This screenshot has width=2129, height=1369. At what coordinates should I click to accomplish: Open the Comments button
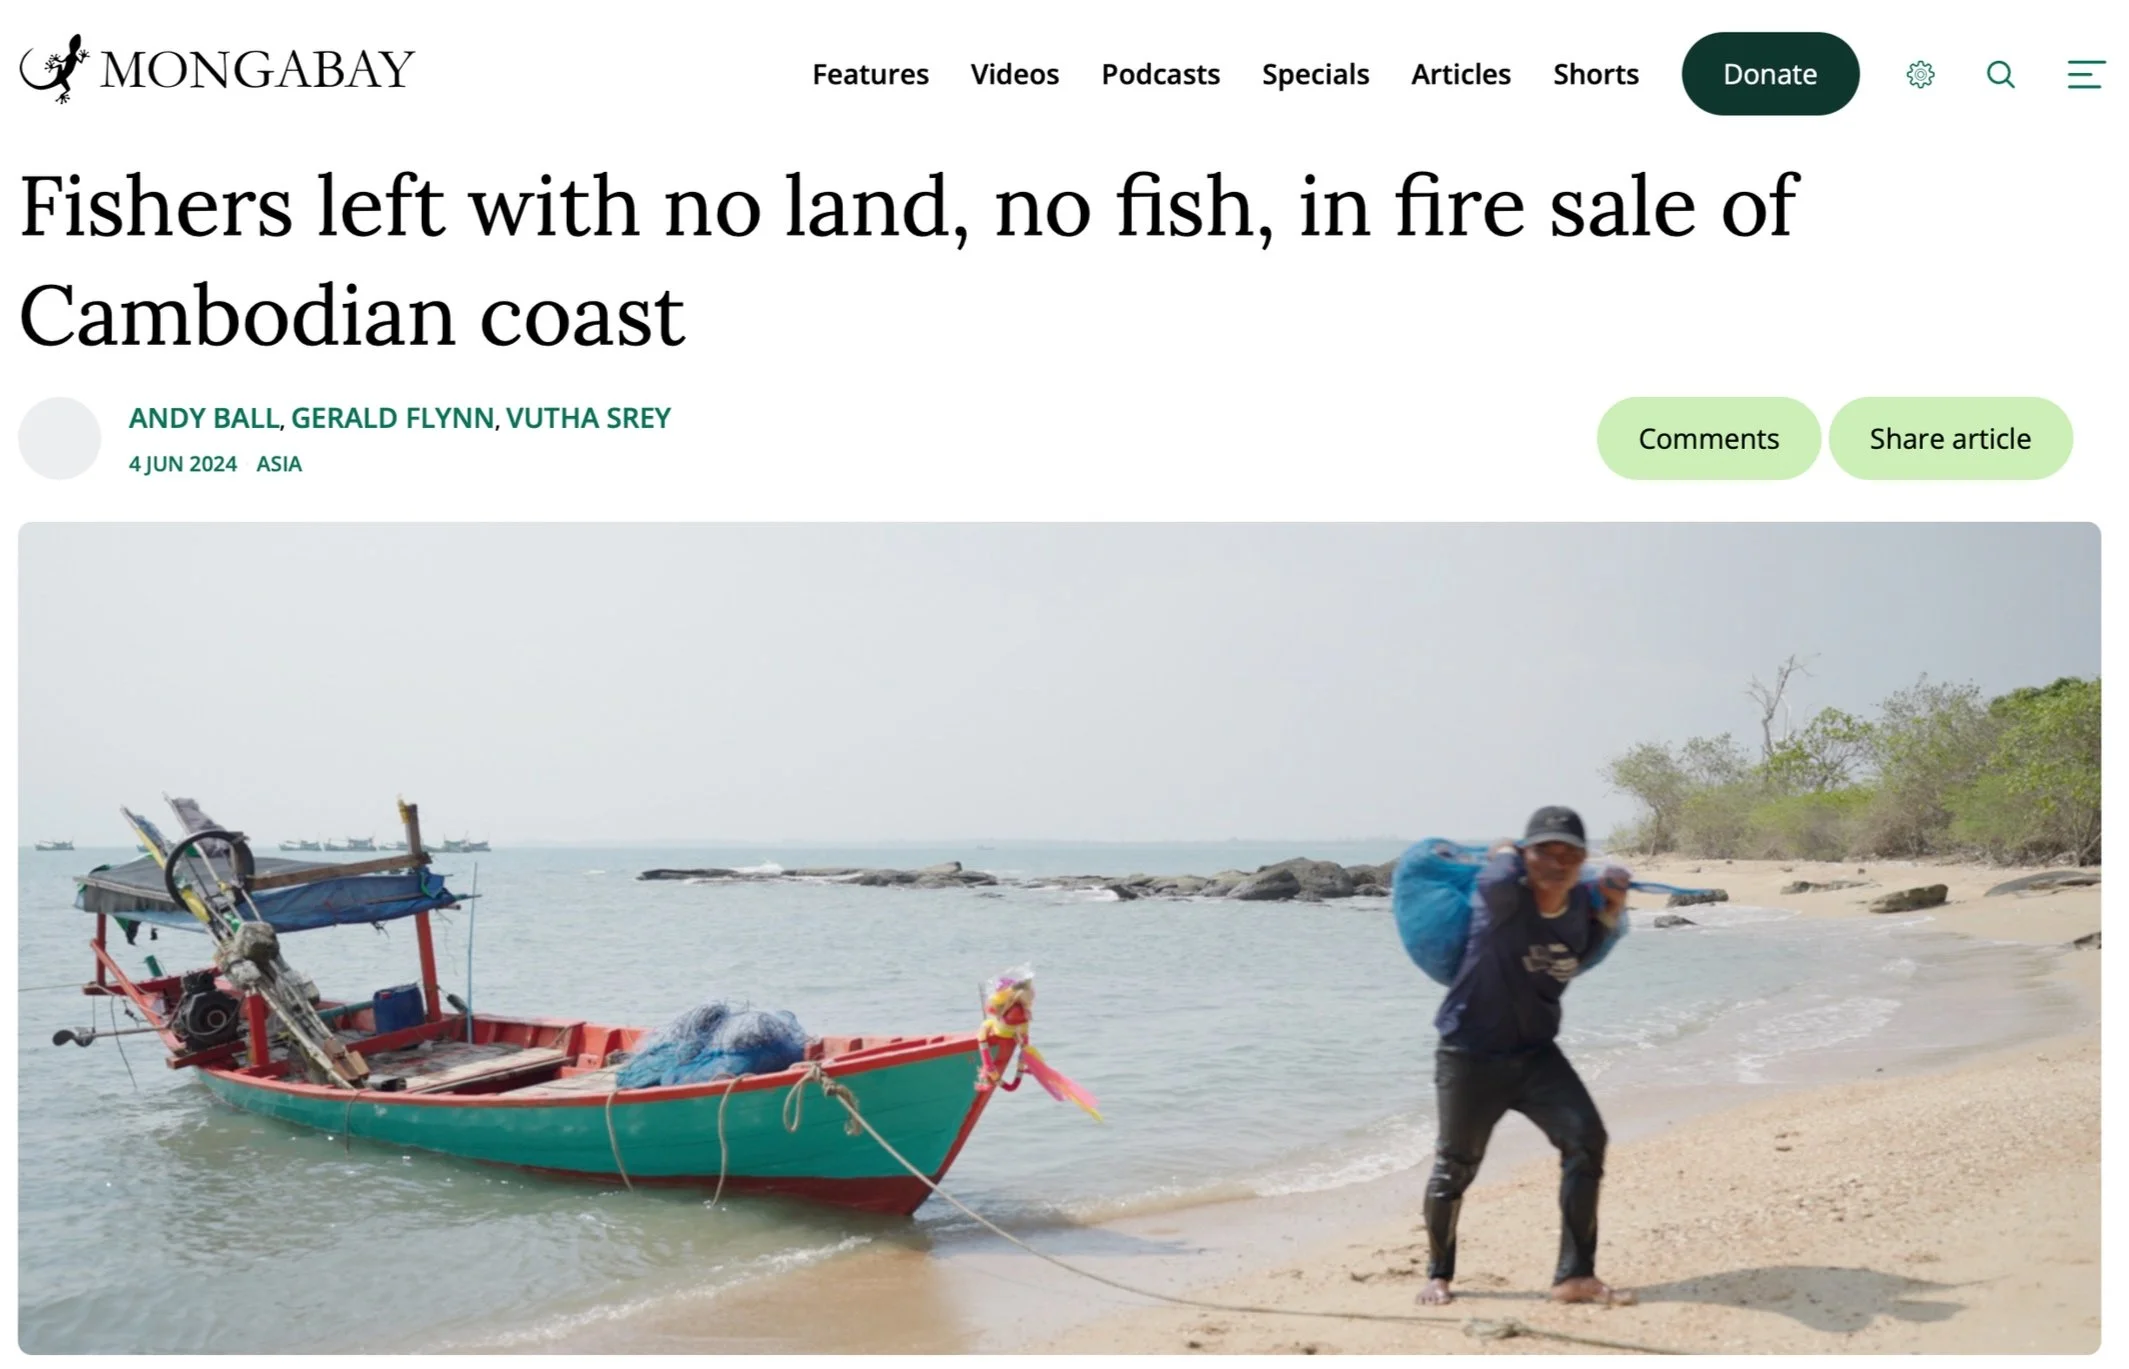[x=1708, y=438]
